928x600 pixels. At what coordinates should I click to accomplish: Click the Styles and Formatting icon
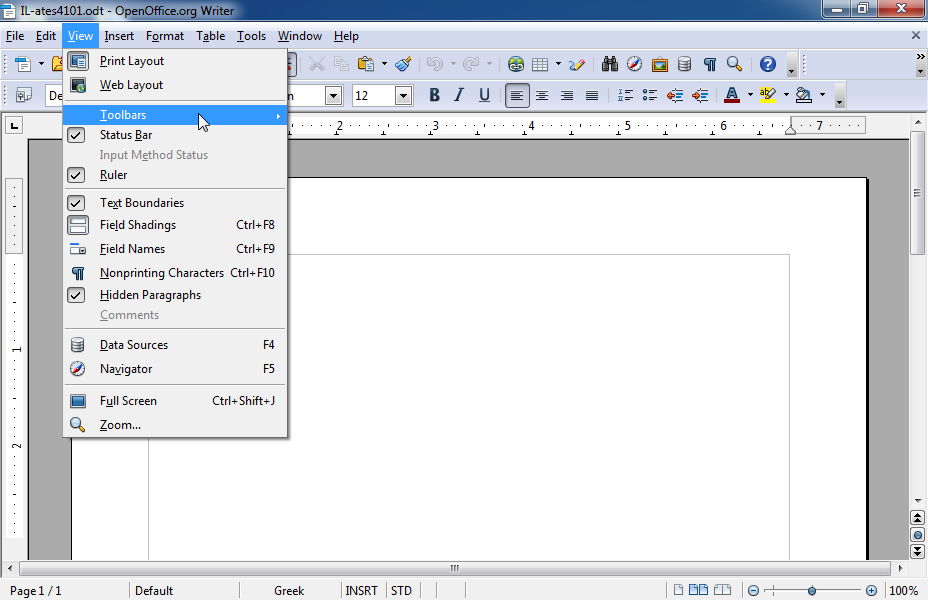[x=24, y=95]
